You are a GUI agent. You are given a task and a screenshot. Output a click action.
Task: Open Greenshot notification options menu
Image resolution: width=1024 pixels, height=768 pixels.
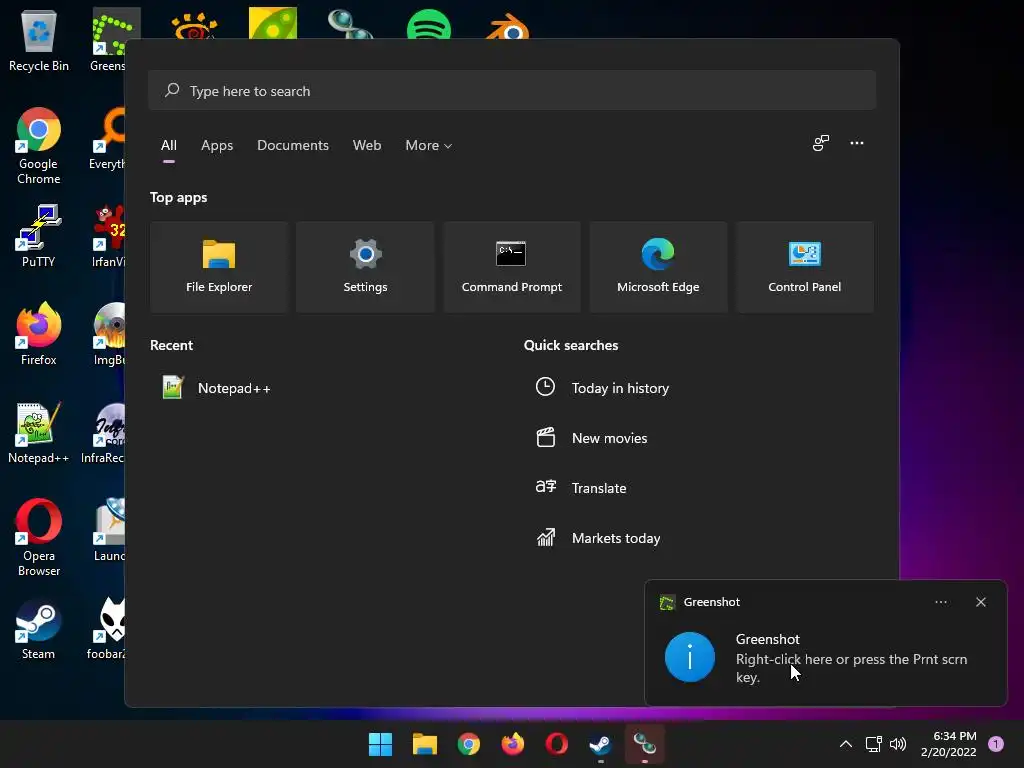[x=940, y=602]
